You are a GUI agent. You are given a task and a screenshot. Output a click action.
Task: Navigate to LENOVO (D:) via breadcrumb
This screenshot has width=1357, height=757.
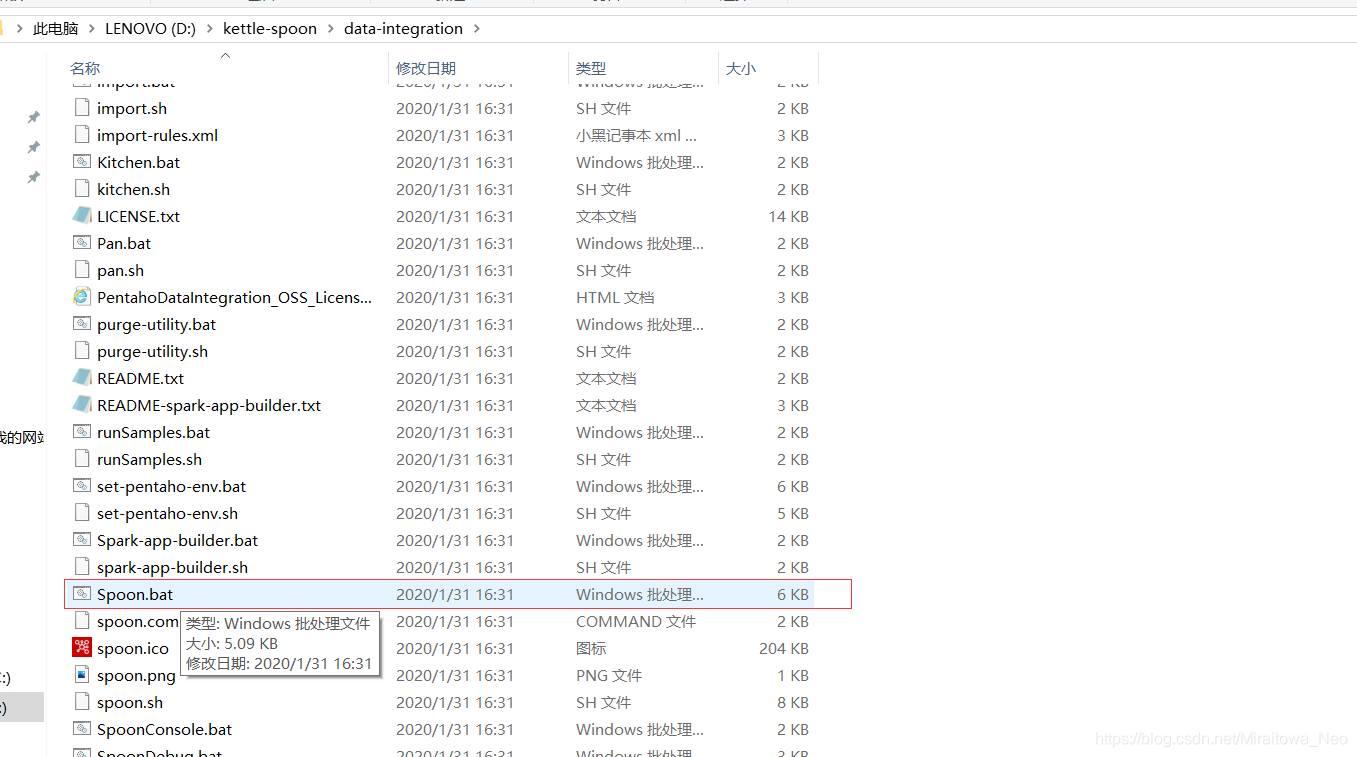pyautogui.click(x=149, y=28)
